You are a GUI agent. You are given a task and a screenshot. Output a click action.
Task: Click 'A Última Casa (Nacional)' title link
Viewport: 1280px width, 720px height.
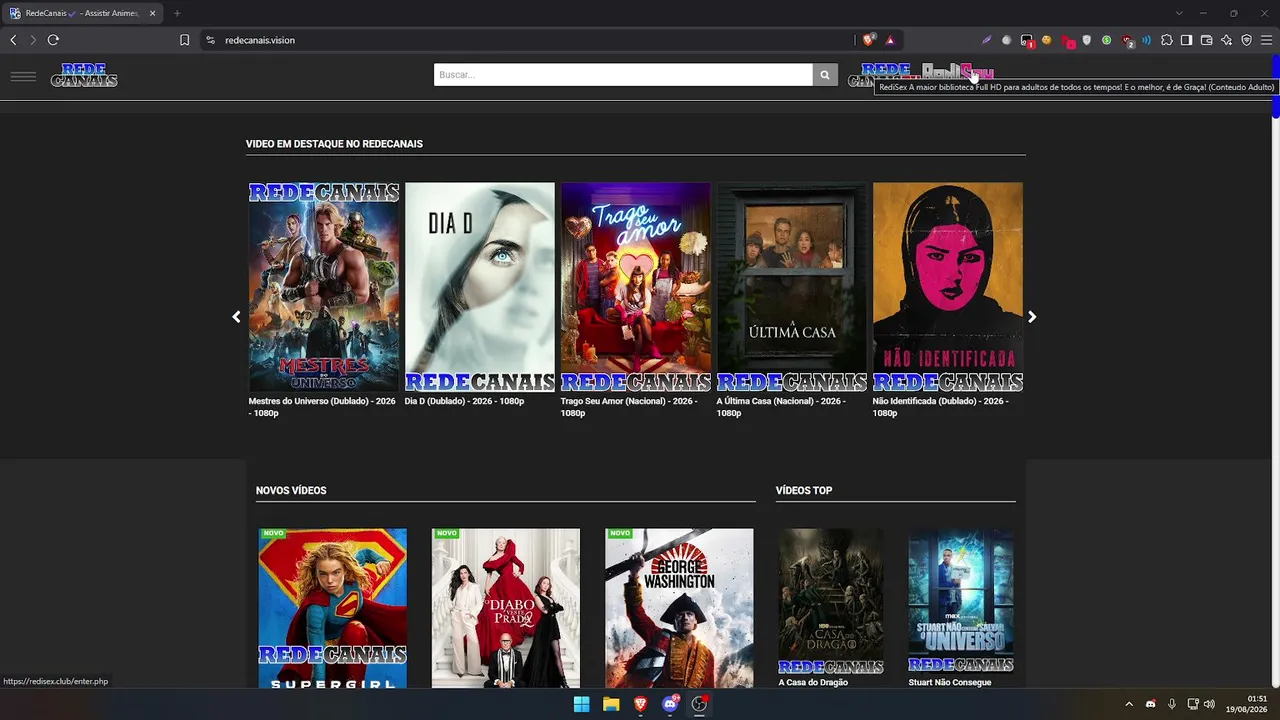click(x=781, y=407)
